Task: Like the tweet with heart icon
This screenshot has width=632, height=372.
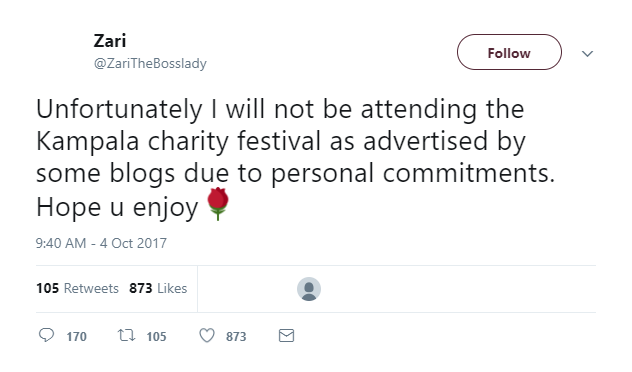Action: click(207, 335)
